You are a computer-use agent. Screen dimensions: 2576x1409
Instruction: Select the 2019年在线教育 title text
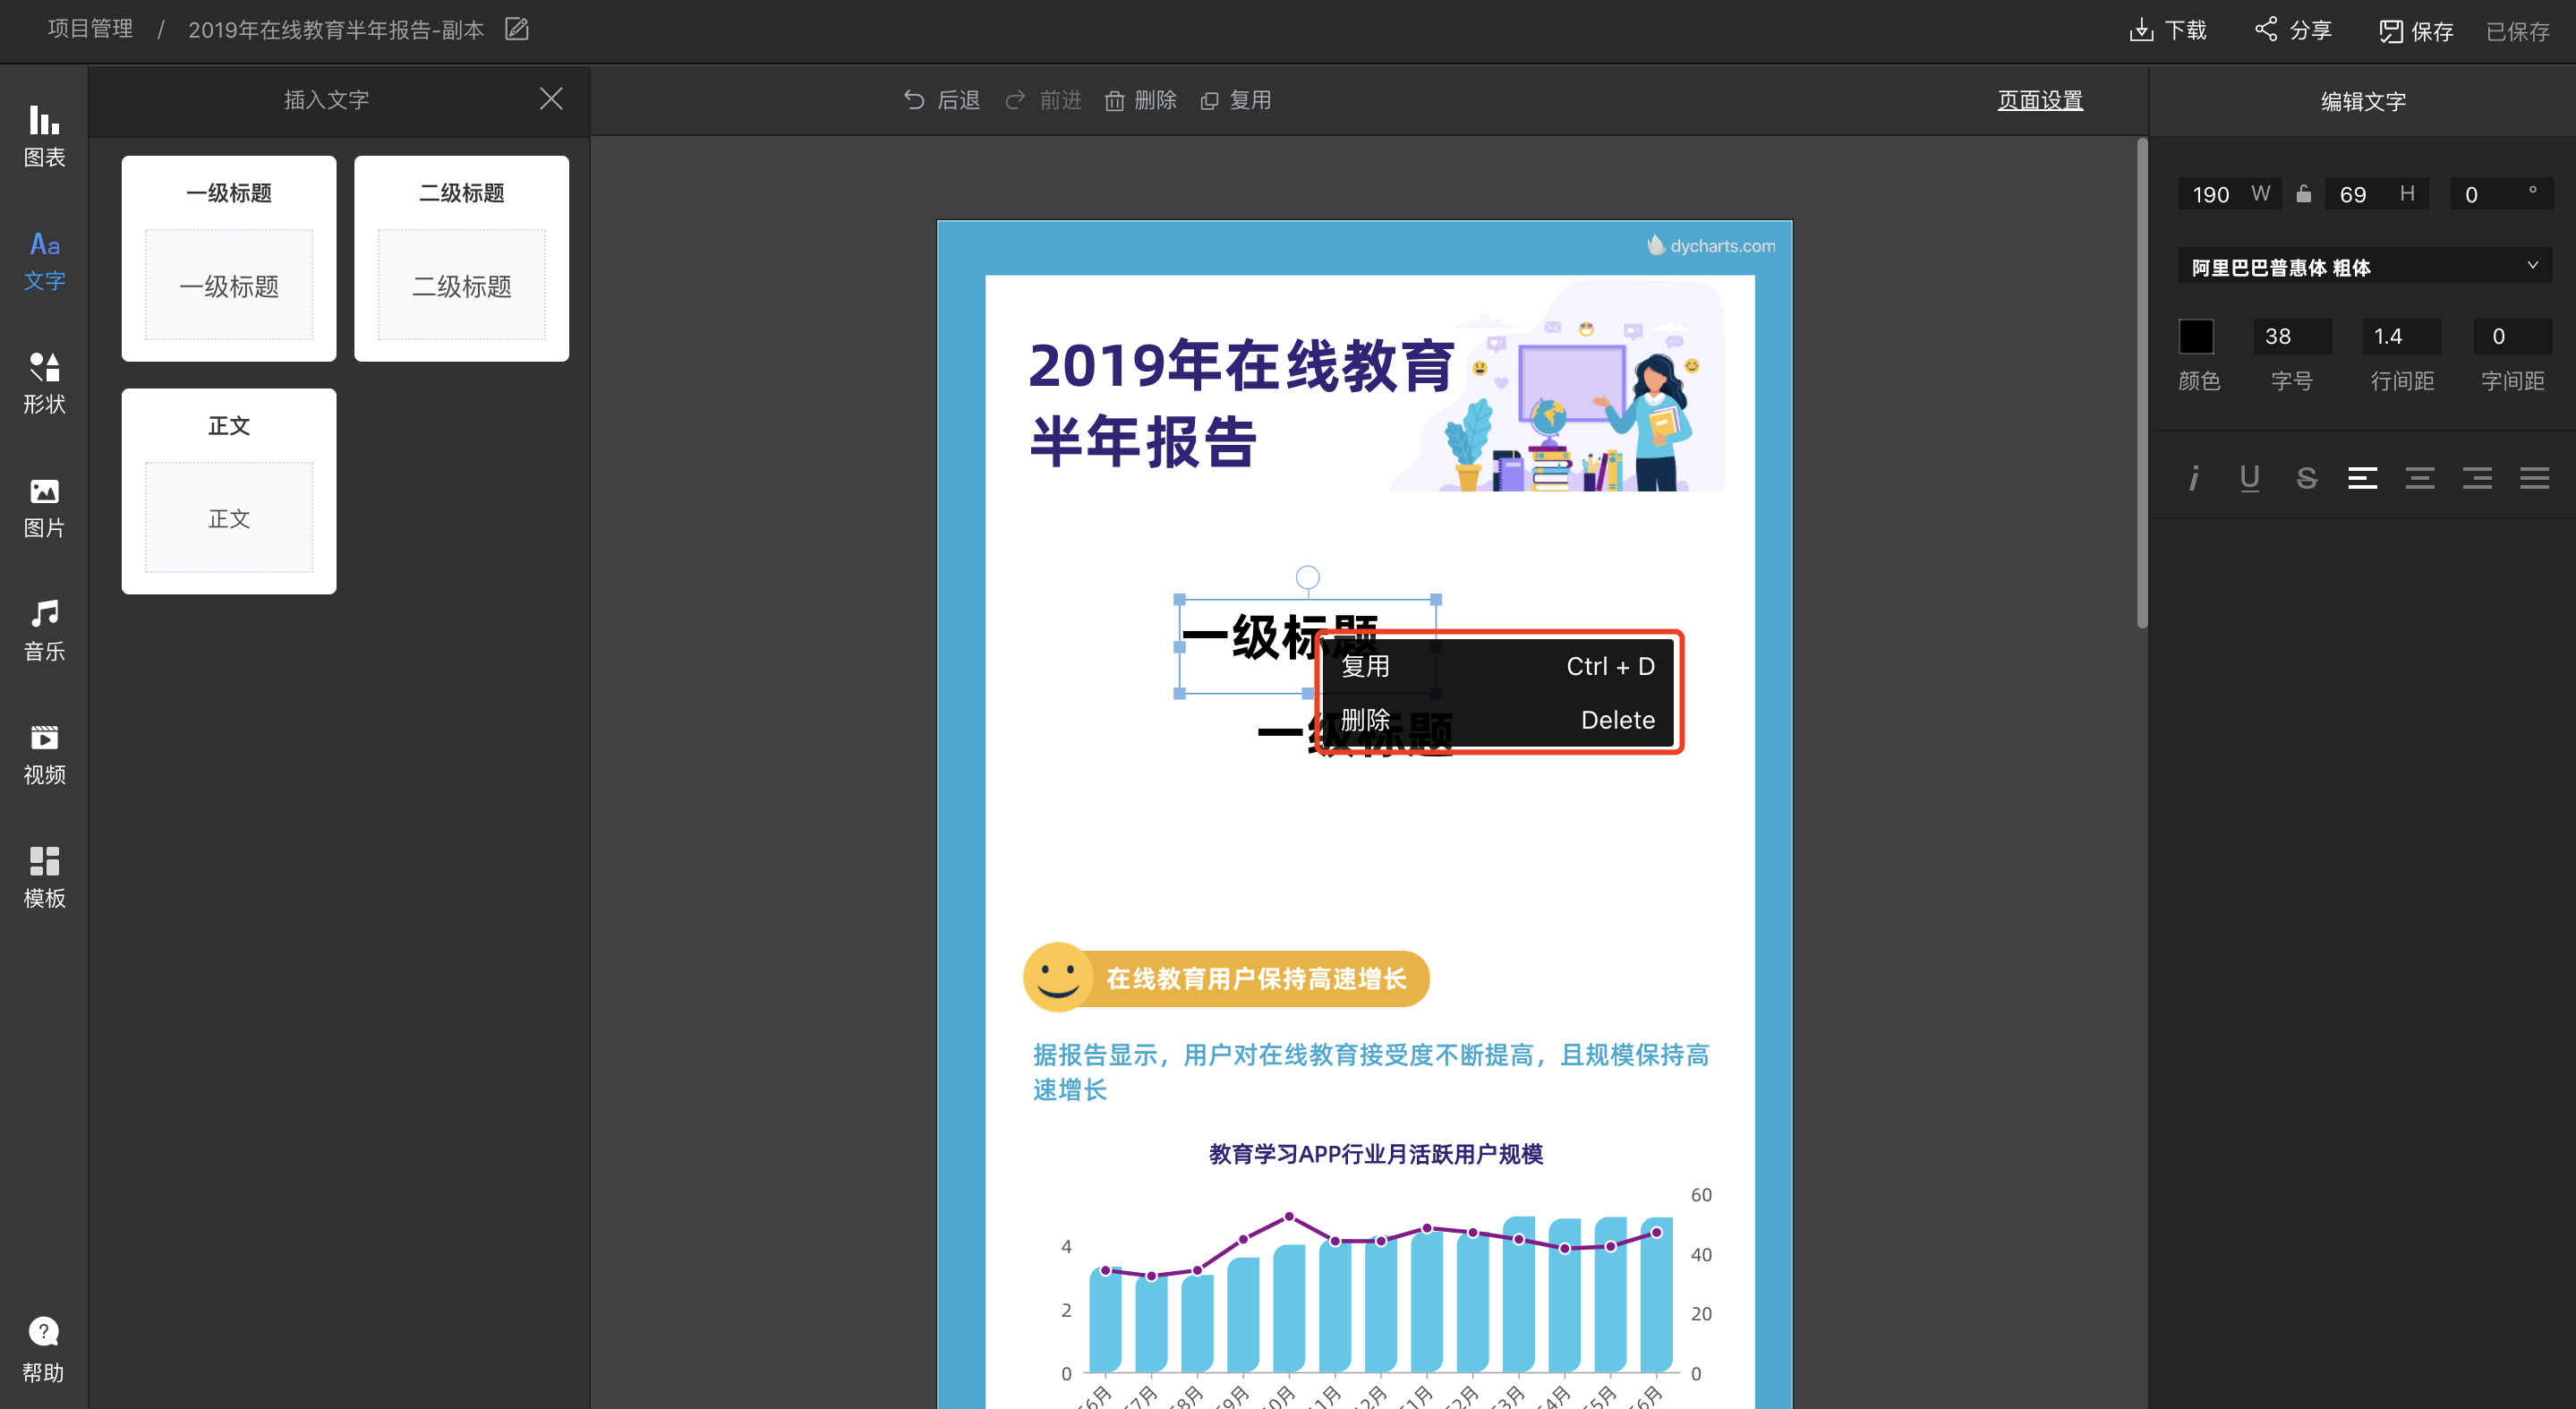coord(1242,402)
